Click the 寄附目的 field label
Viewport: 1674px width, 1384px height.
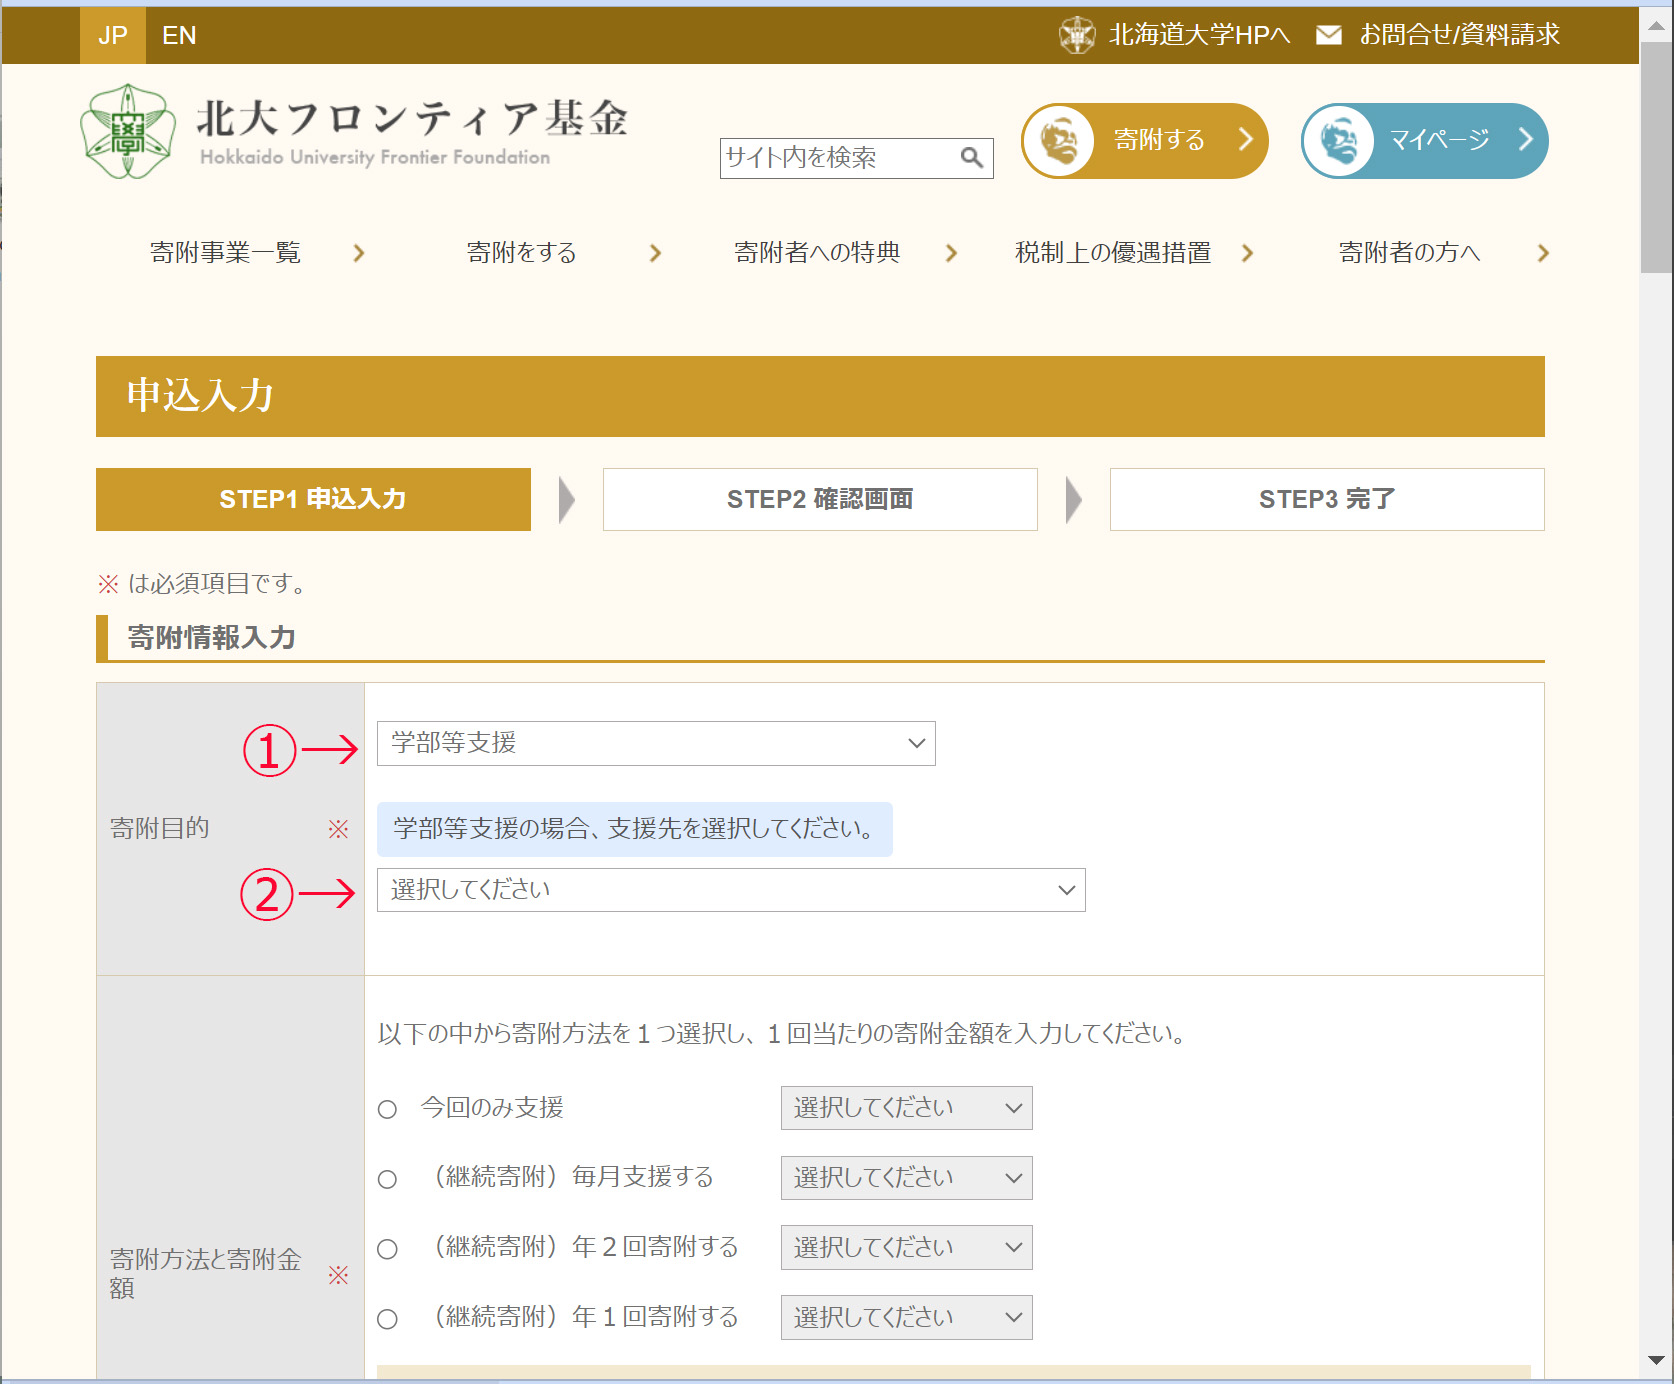point(160,828)
